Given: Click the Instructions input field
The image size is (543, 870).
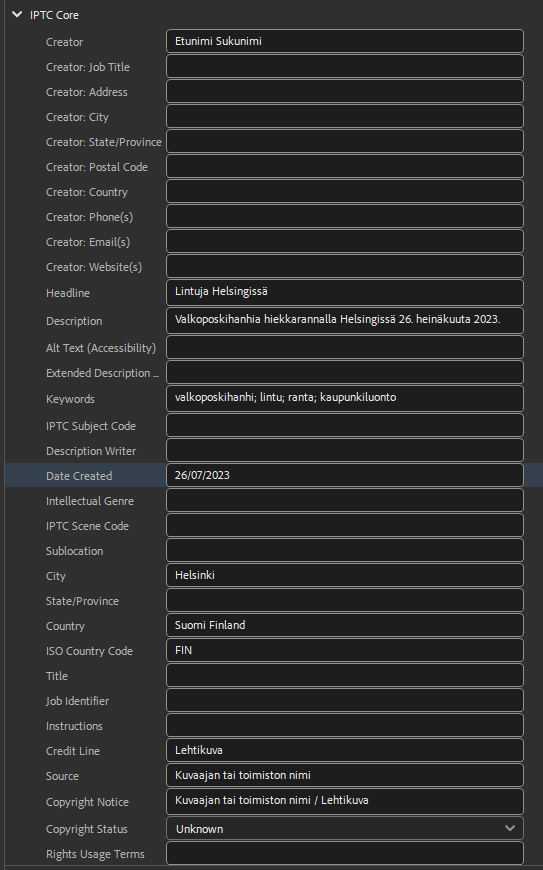Looking at the screenshot, I should coord(345,725).
